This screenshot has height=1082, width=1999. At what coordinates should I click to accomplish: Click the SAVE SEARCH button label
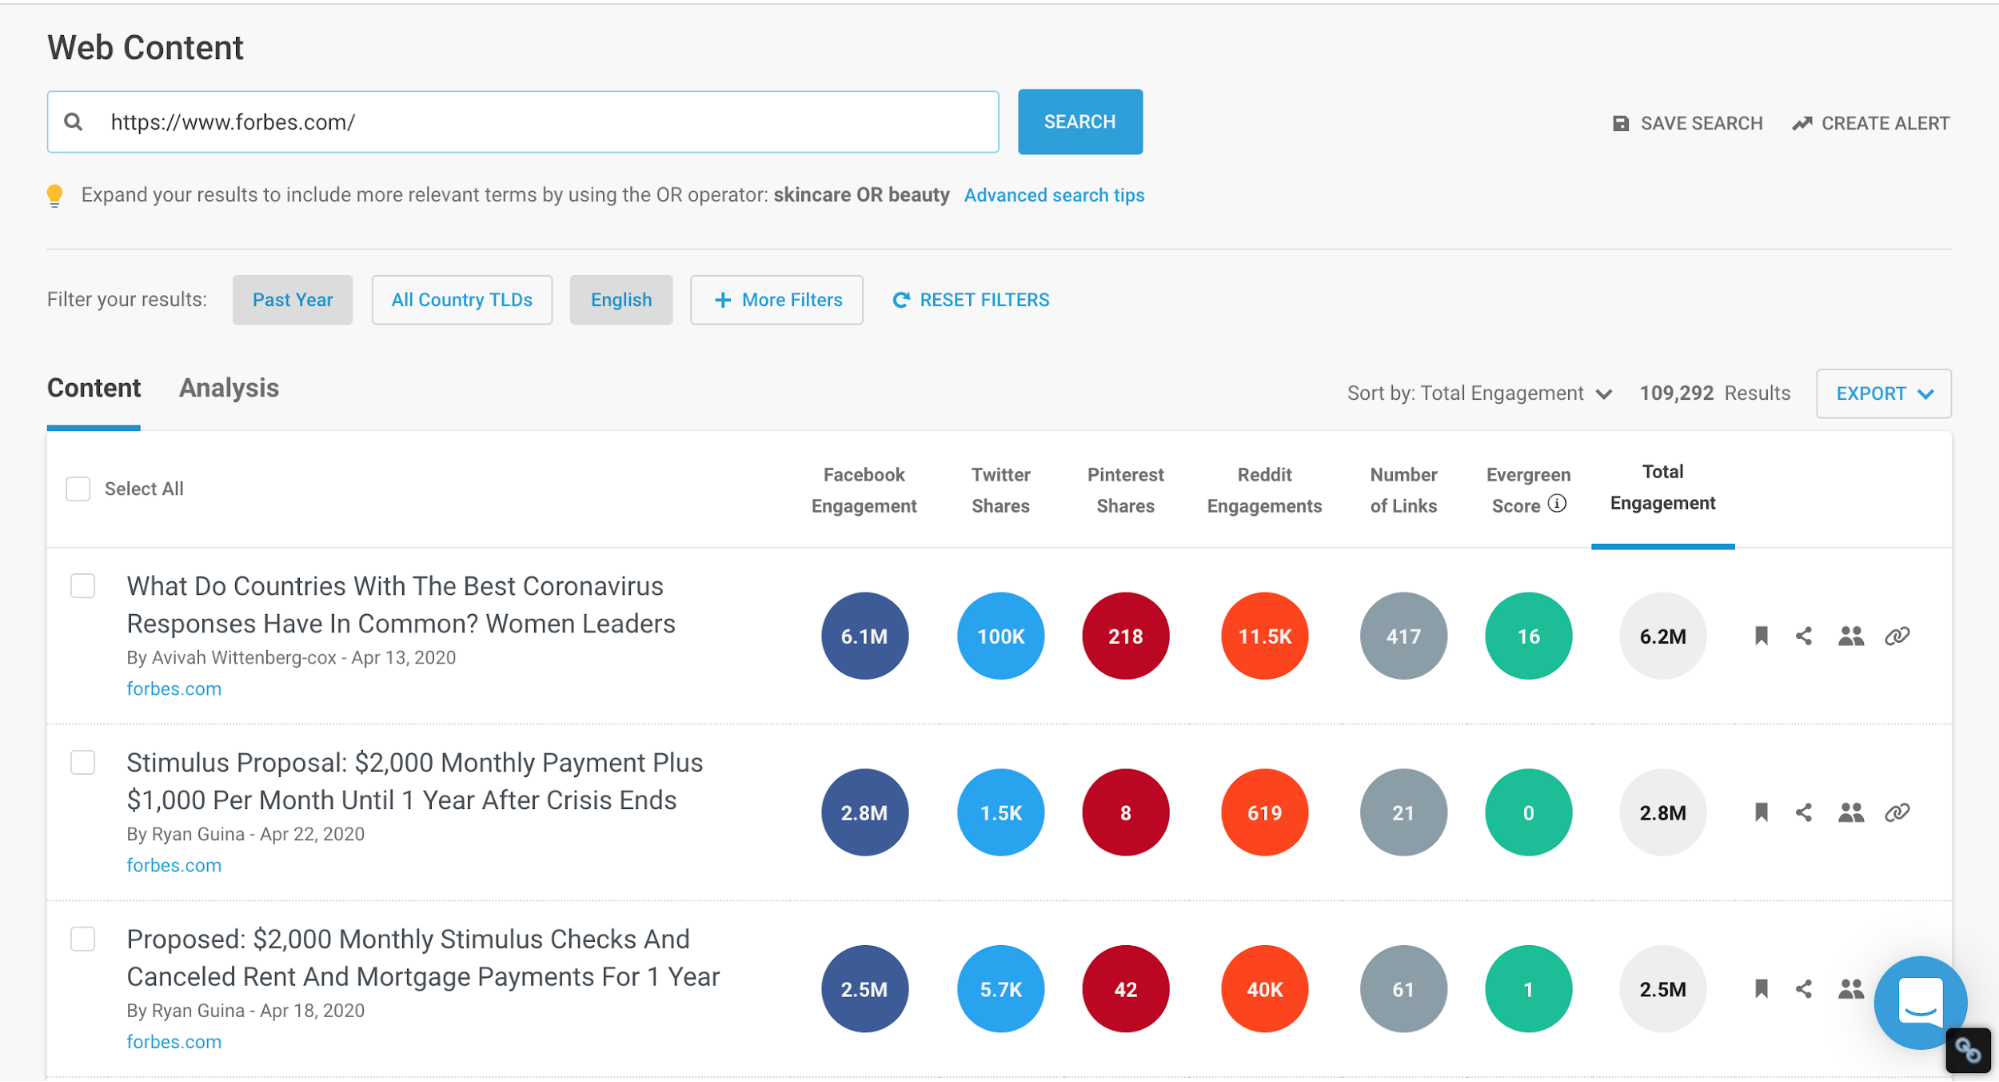click(x=1701, y=123)
